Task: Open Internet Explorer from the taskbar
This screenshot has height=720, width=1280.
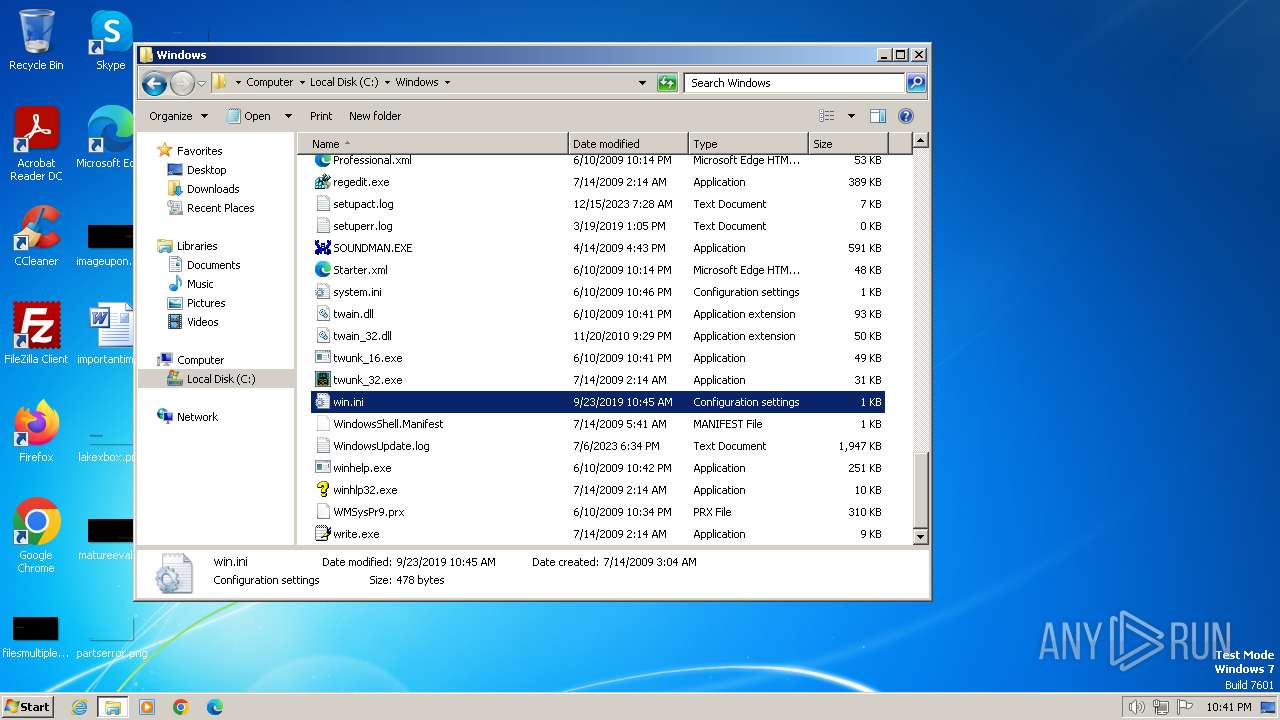Action: 79,707
